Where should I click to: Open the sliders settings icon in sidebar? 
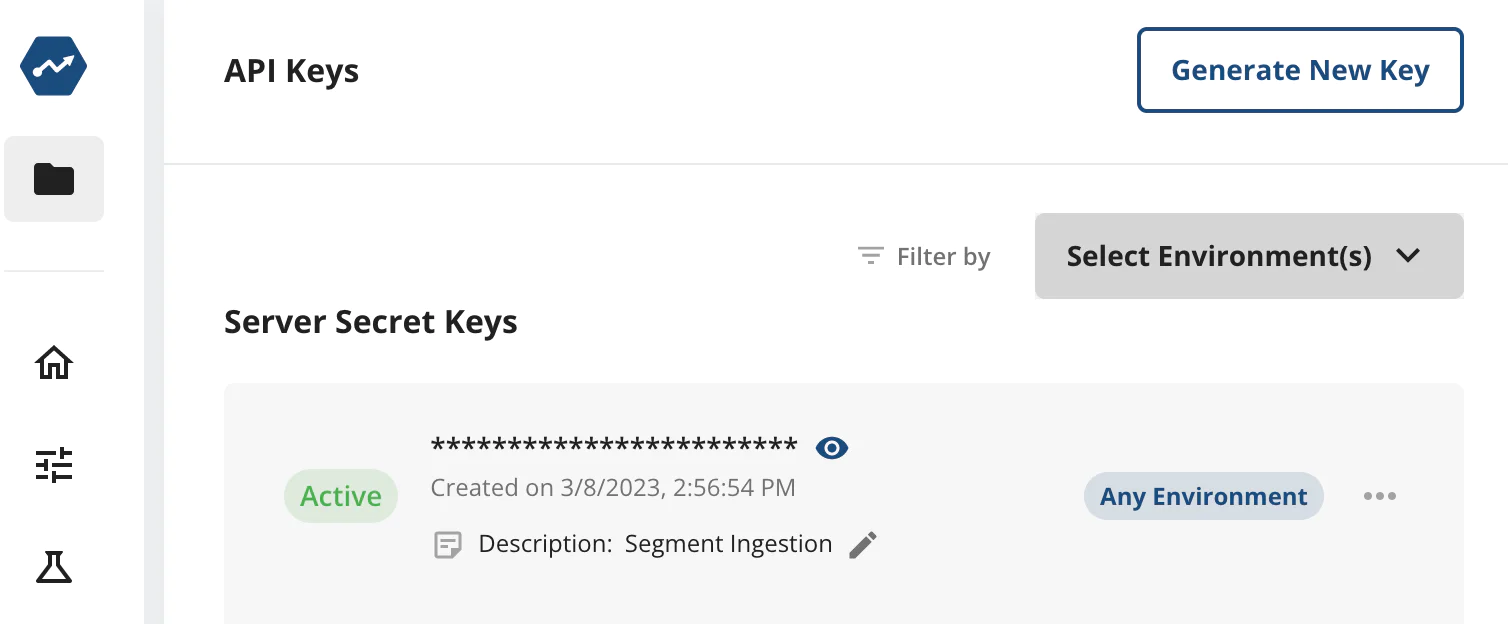pyautogui.click(x=54, y=465)
